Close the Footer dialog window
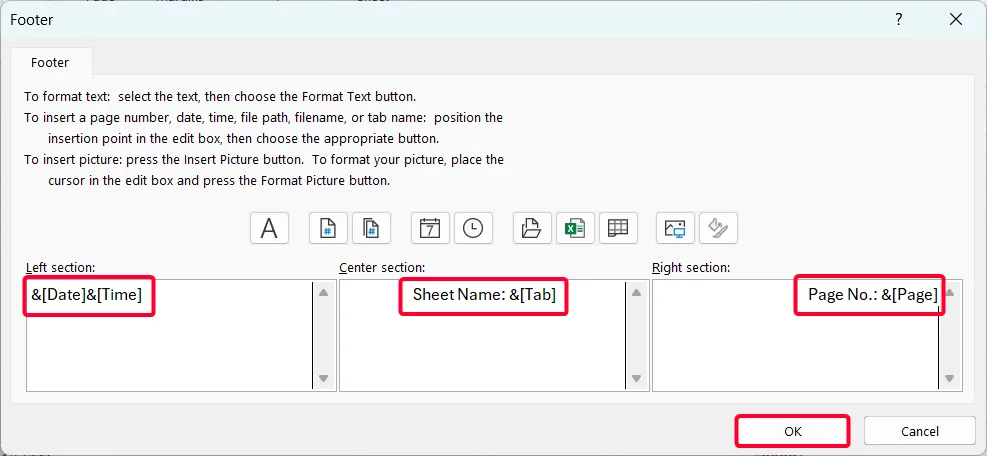 pos(956,20)
